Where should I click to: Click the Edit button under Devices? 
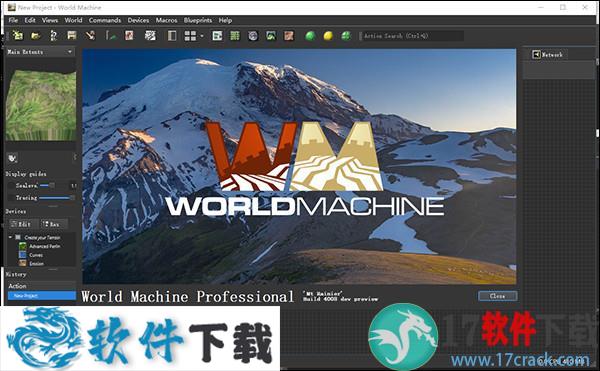(x=23, y=224)
